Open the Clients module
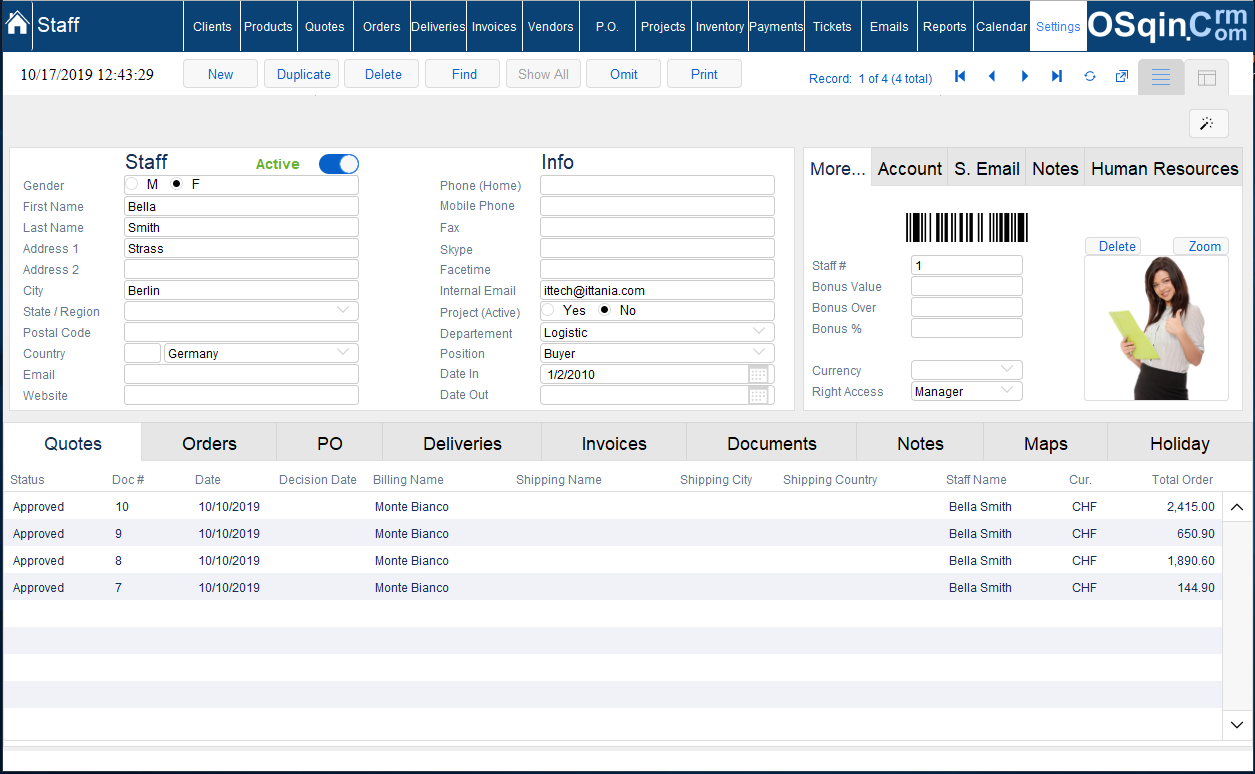1255x774 pixels. (x=212, y=26)
